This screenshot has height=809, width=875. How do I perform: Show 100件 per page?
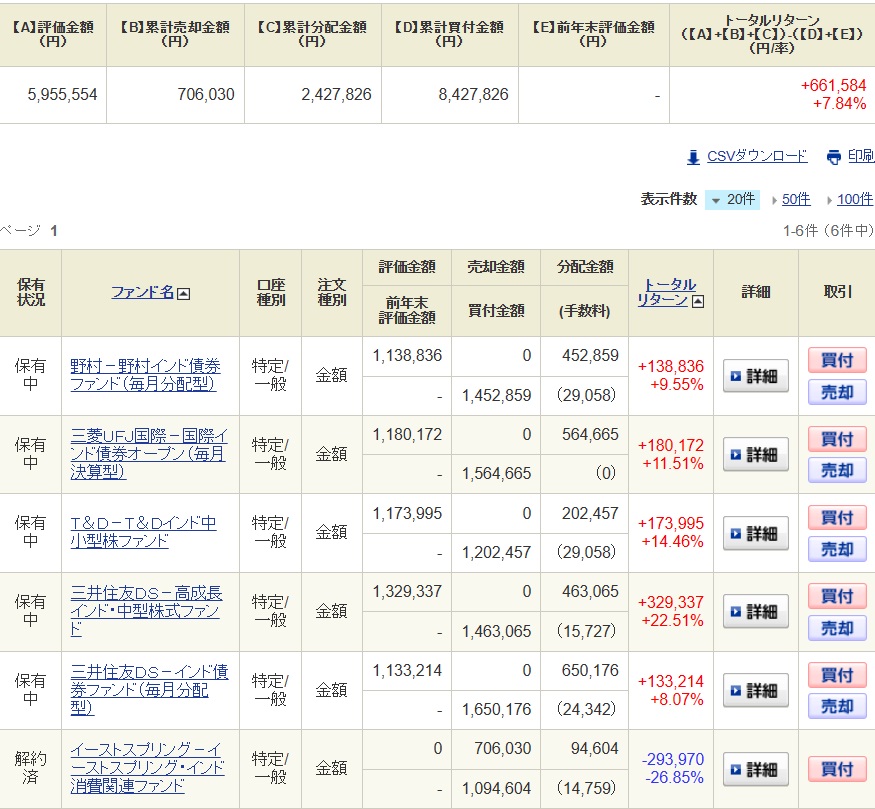pyautogui.click(x=854, y=200)
